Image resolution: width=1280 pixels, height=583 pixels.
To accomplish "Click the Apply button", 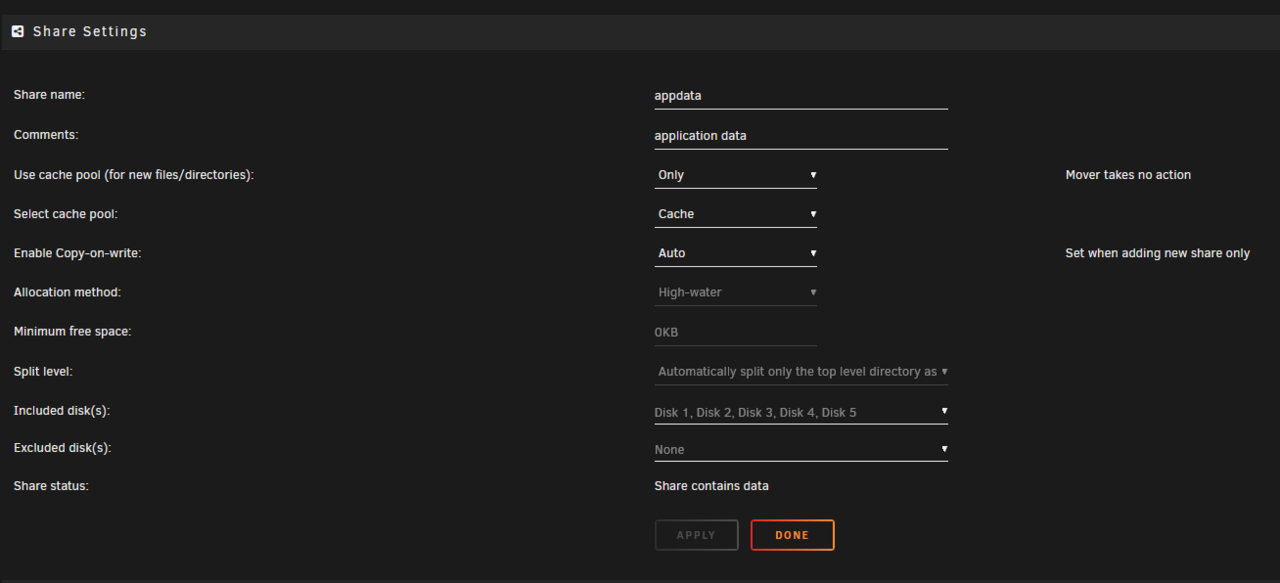I will [x=696, y=534].
